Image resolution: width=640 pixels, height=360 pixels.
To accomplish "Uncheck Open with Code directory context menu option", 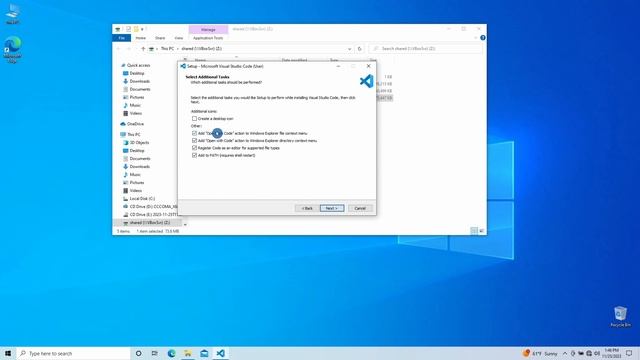I will (x=194, y=140).
